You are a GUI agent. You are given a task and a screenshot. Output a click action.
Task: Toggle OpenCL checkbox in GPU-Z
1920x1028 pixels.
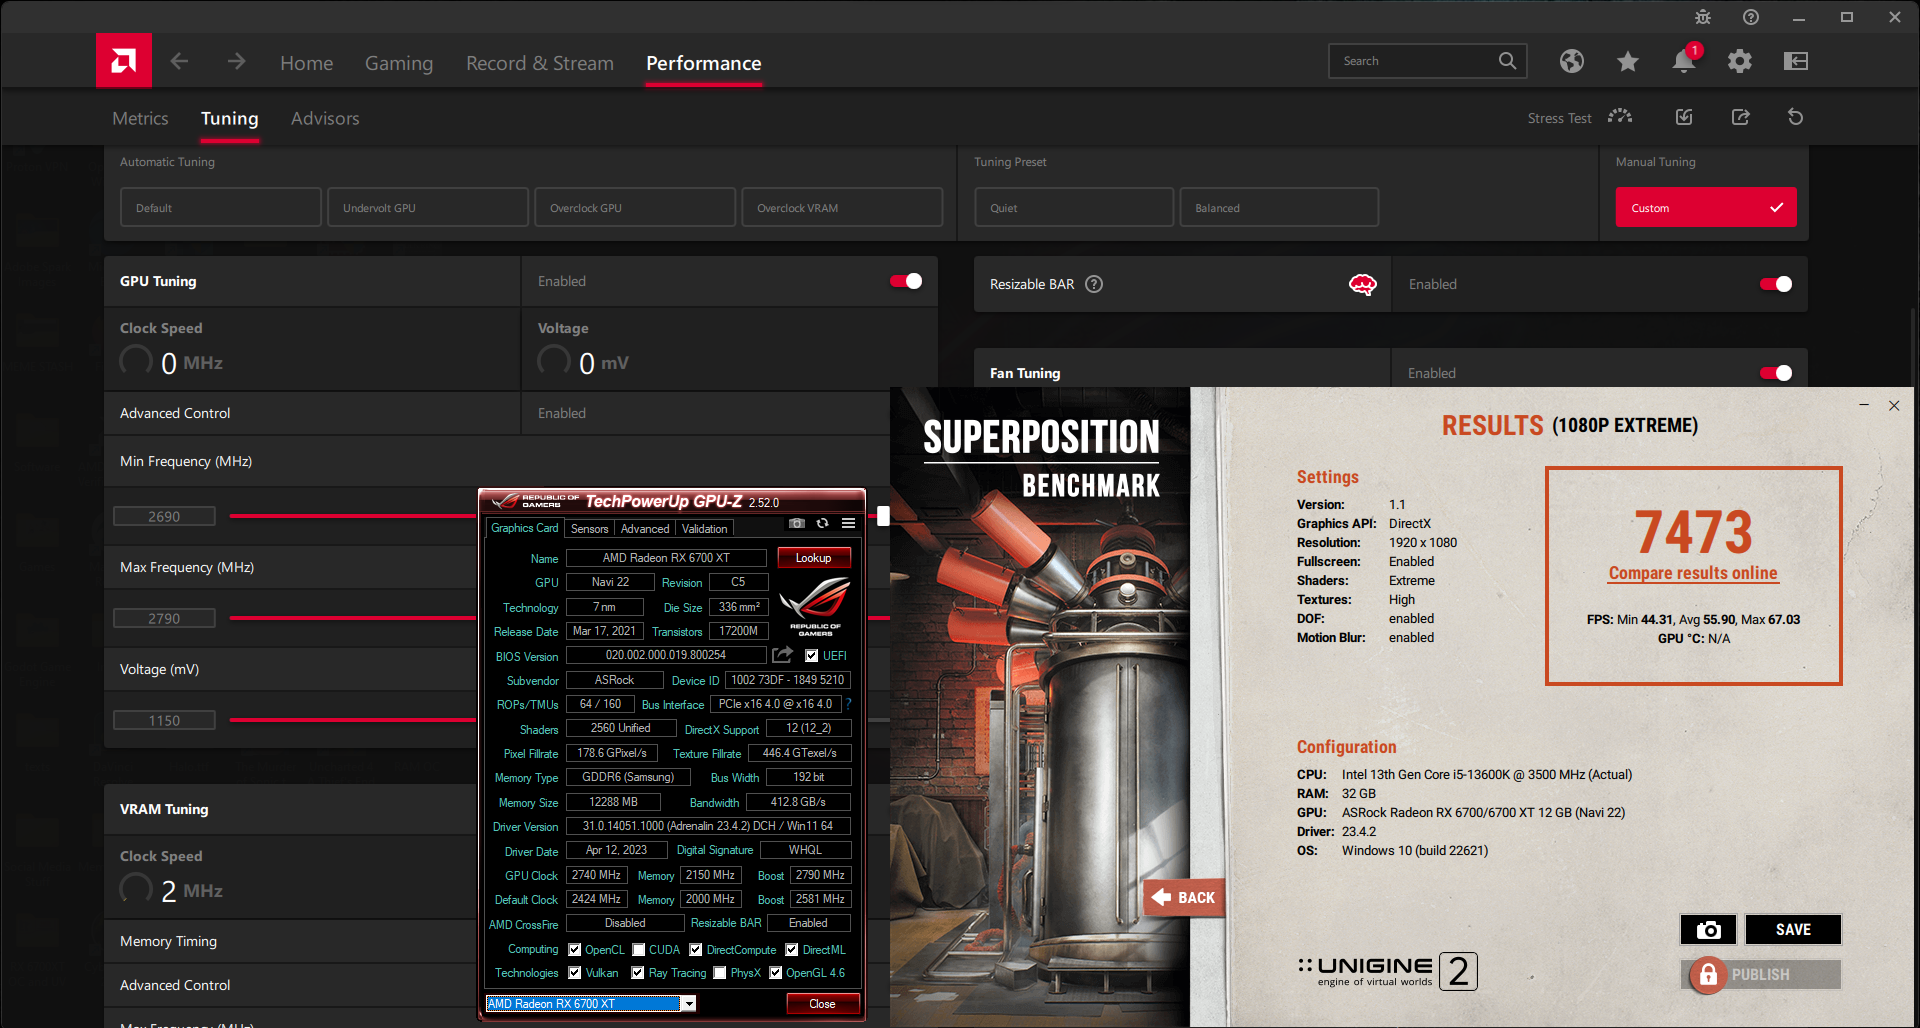click(574, 950)
